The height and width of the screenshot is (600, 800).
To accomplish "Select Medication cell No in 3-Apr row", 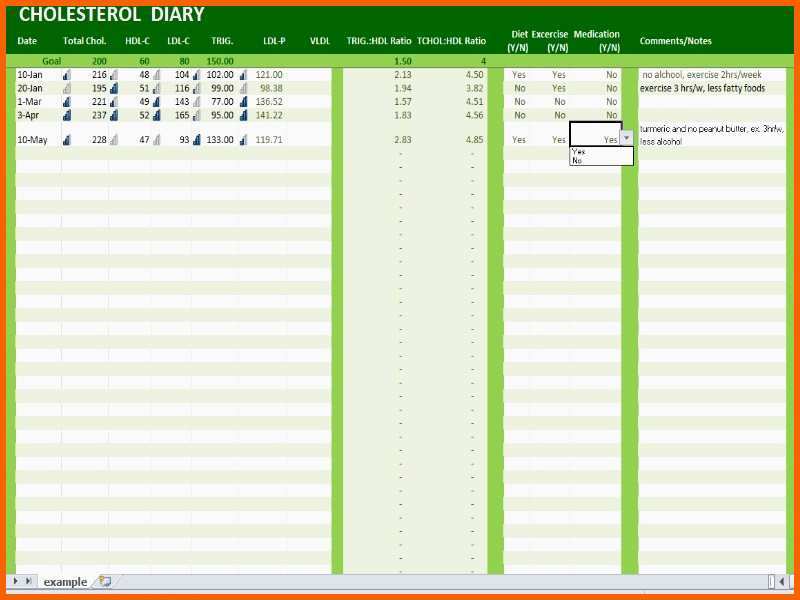I will [x=612, y=115].
